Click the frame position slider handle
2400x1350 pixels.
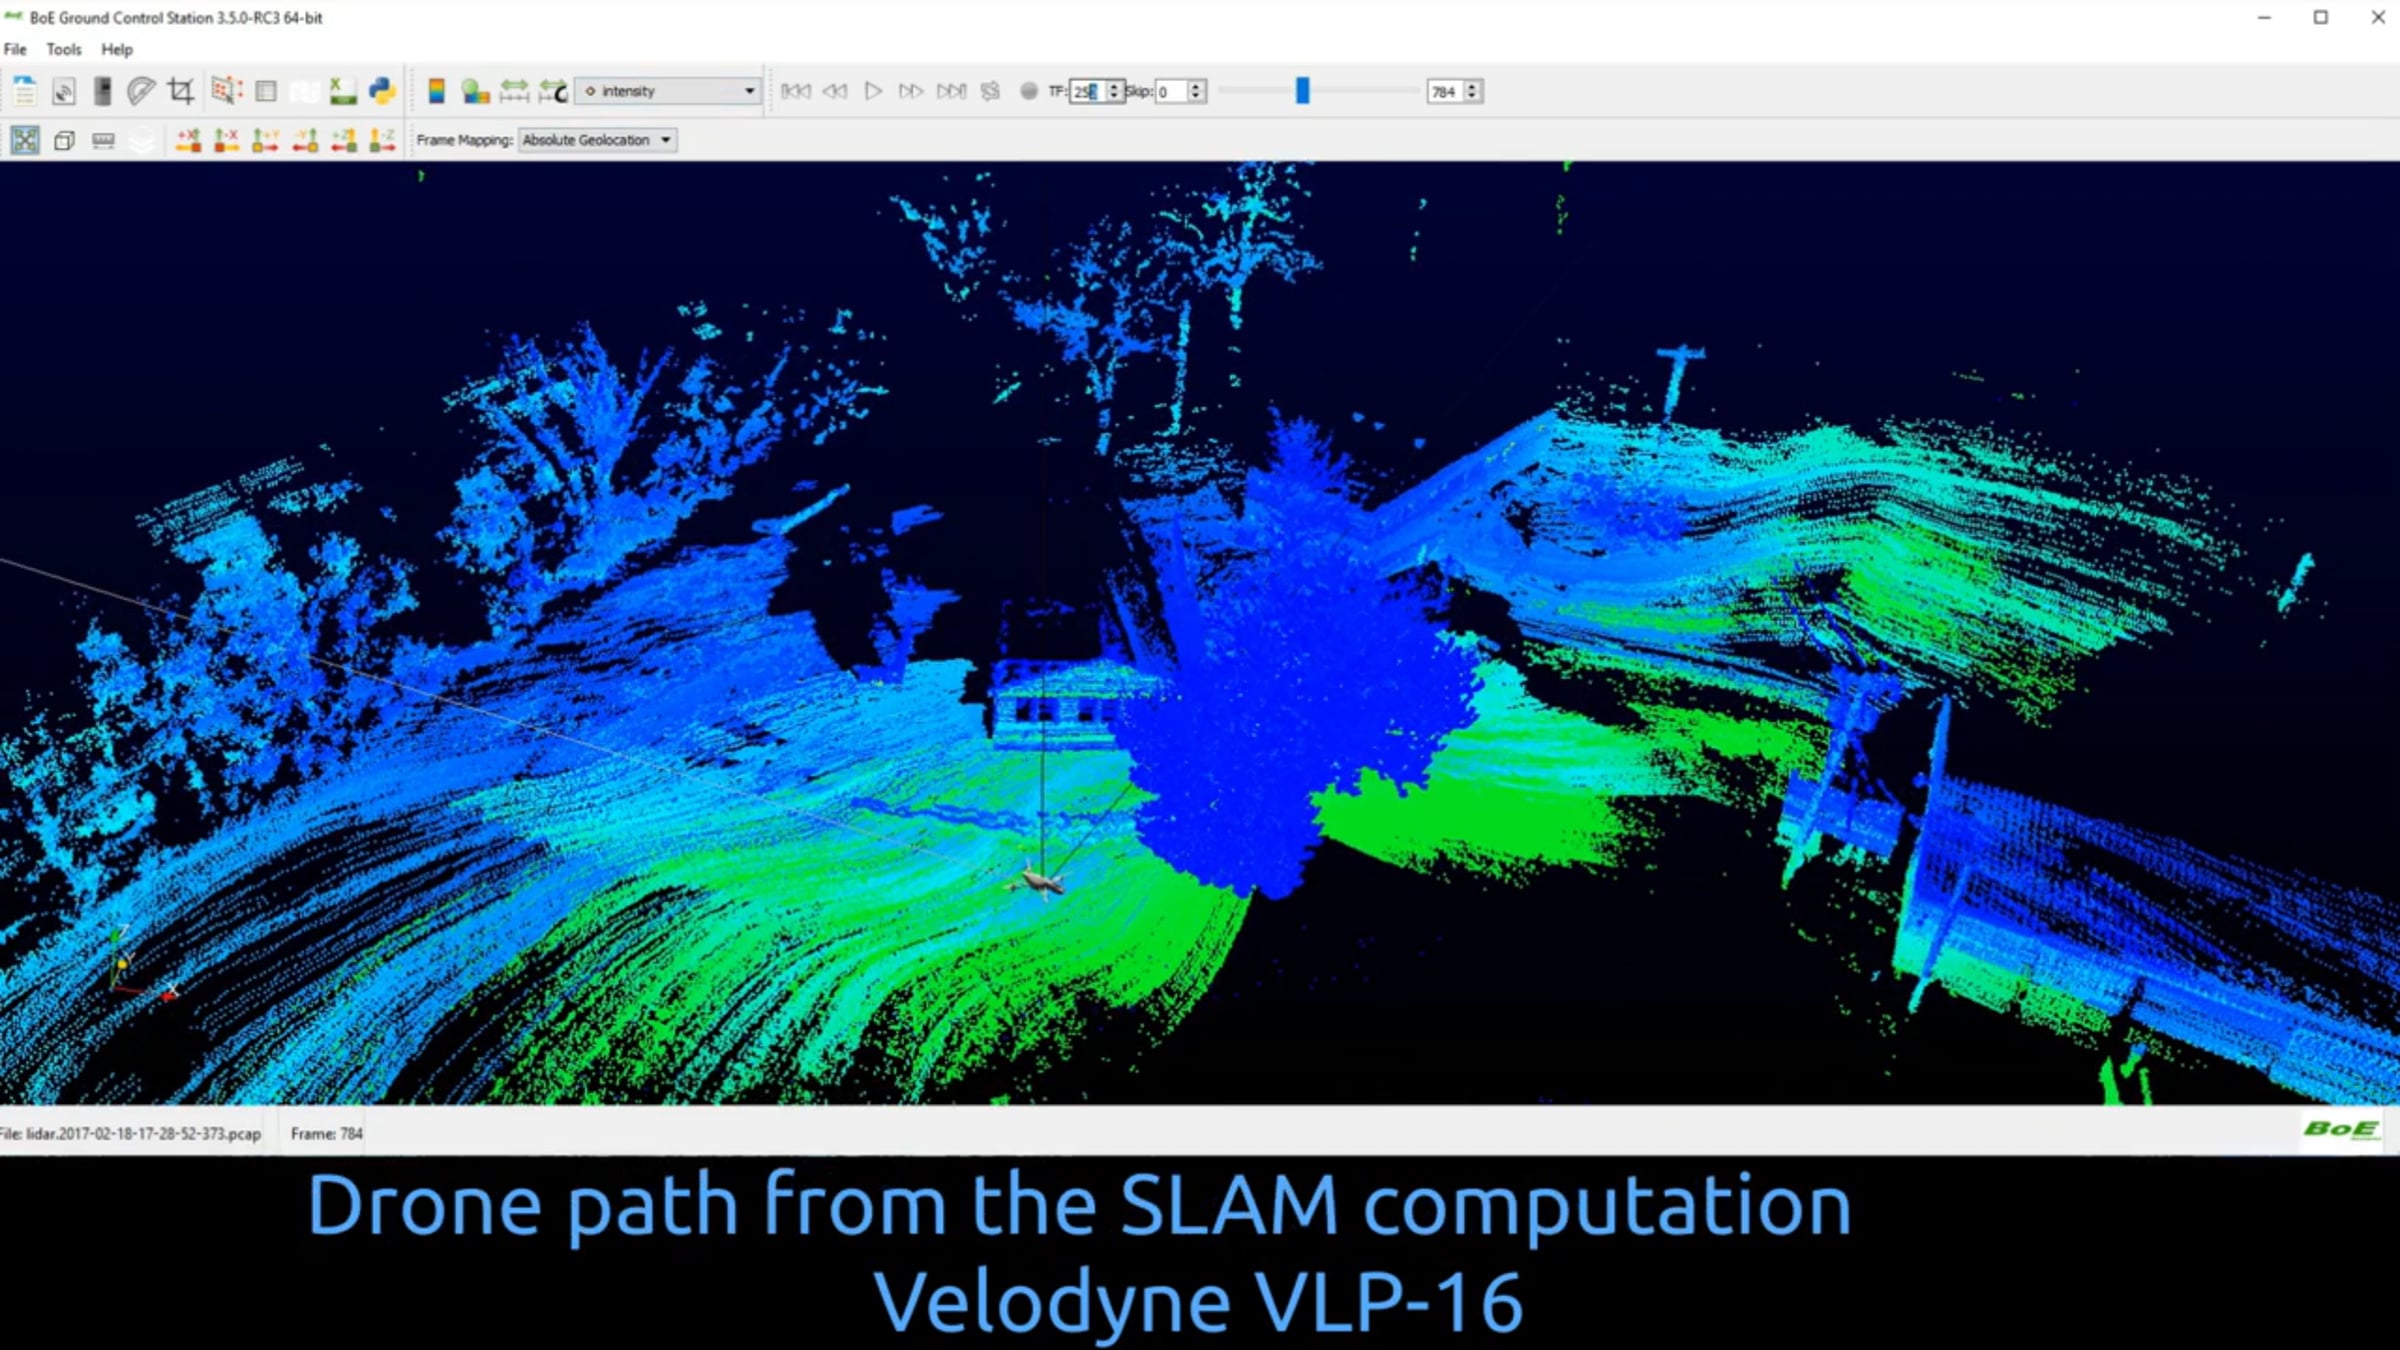(1302, 91)
